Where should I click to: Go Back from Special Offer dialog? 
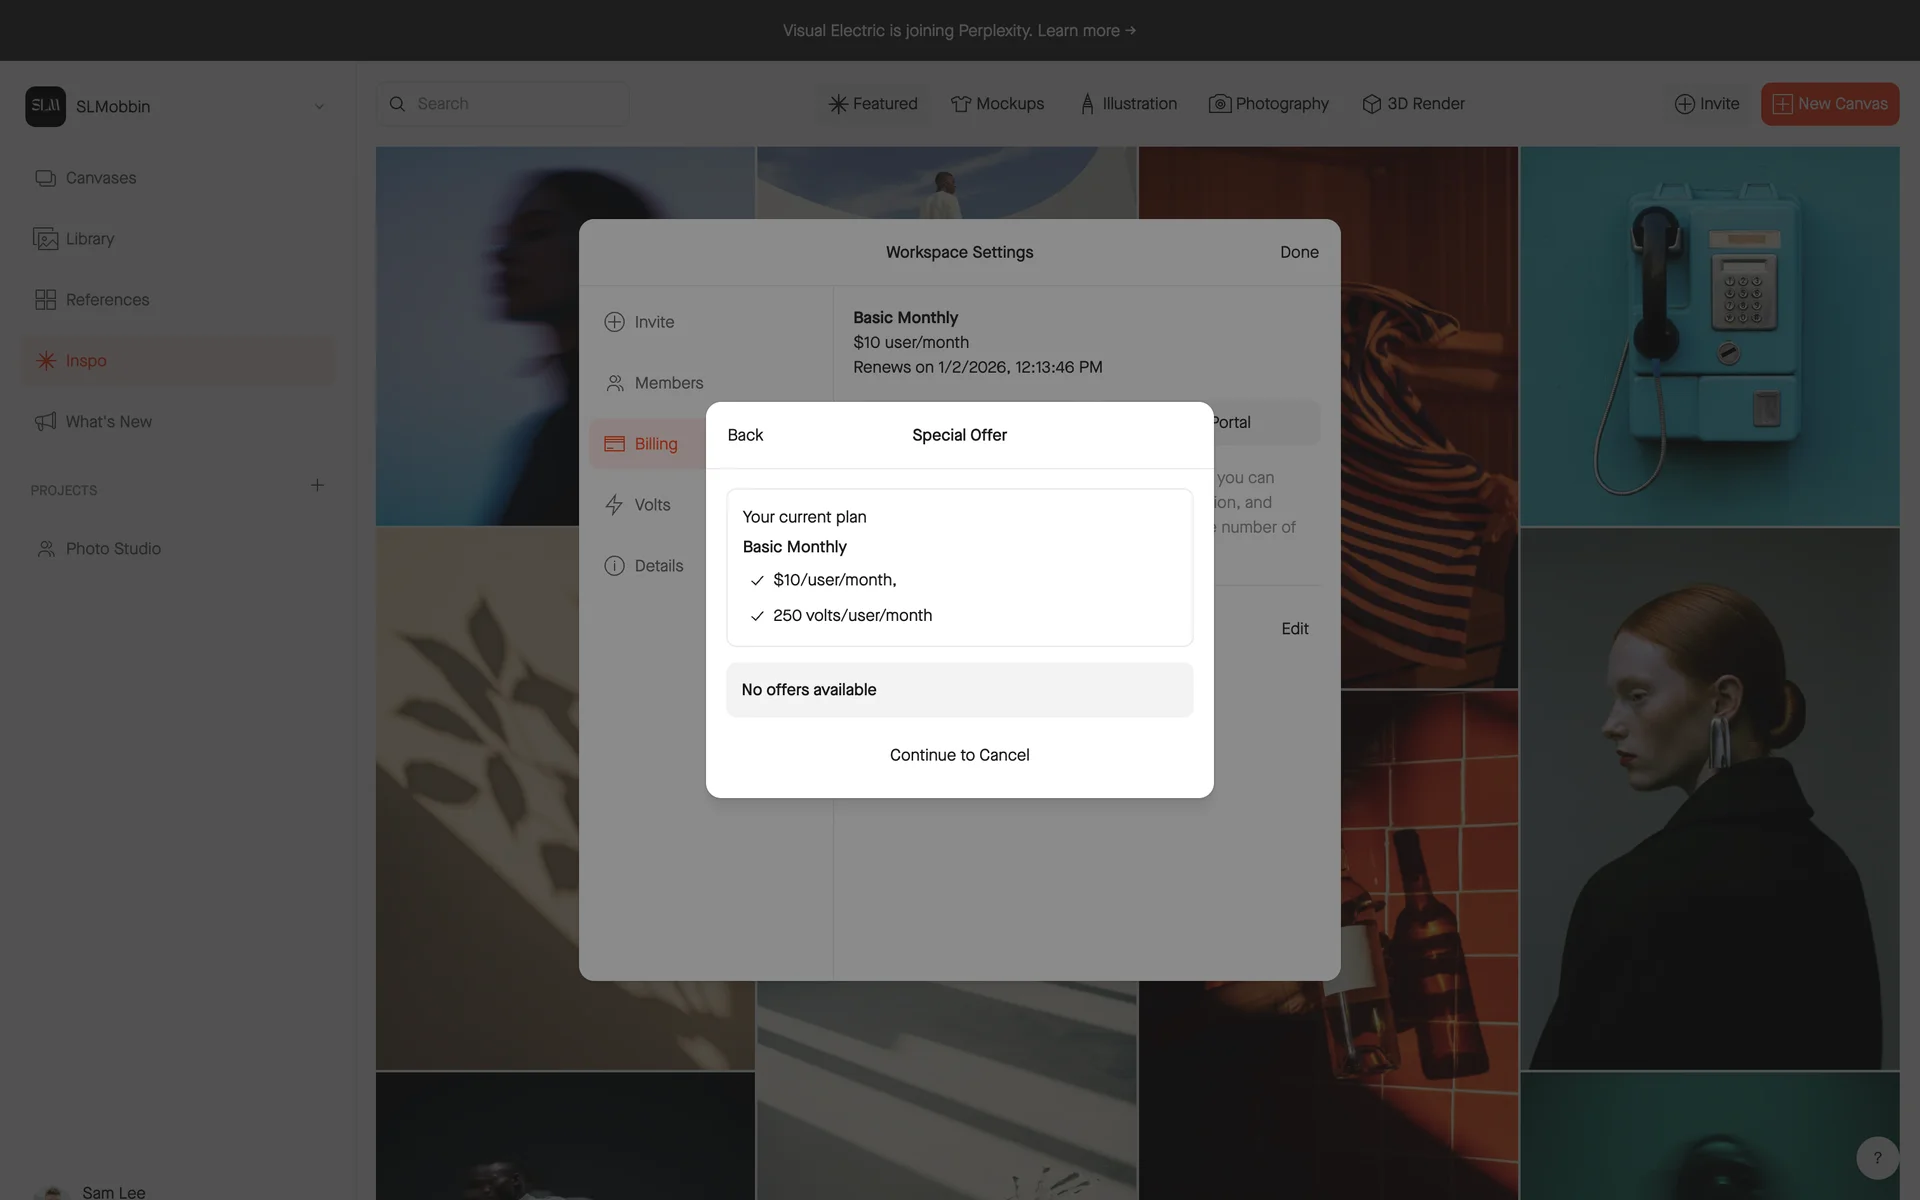(745, 435)
